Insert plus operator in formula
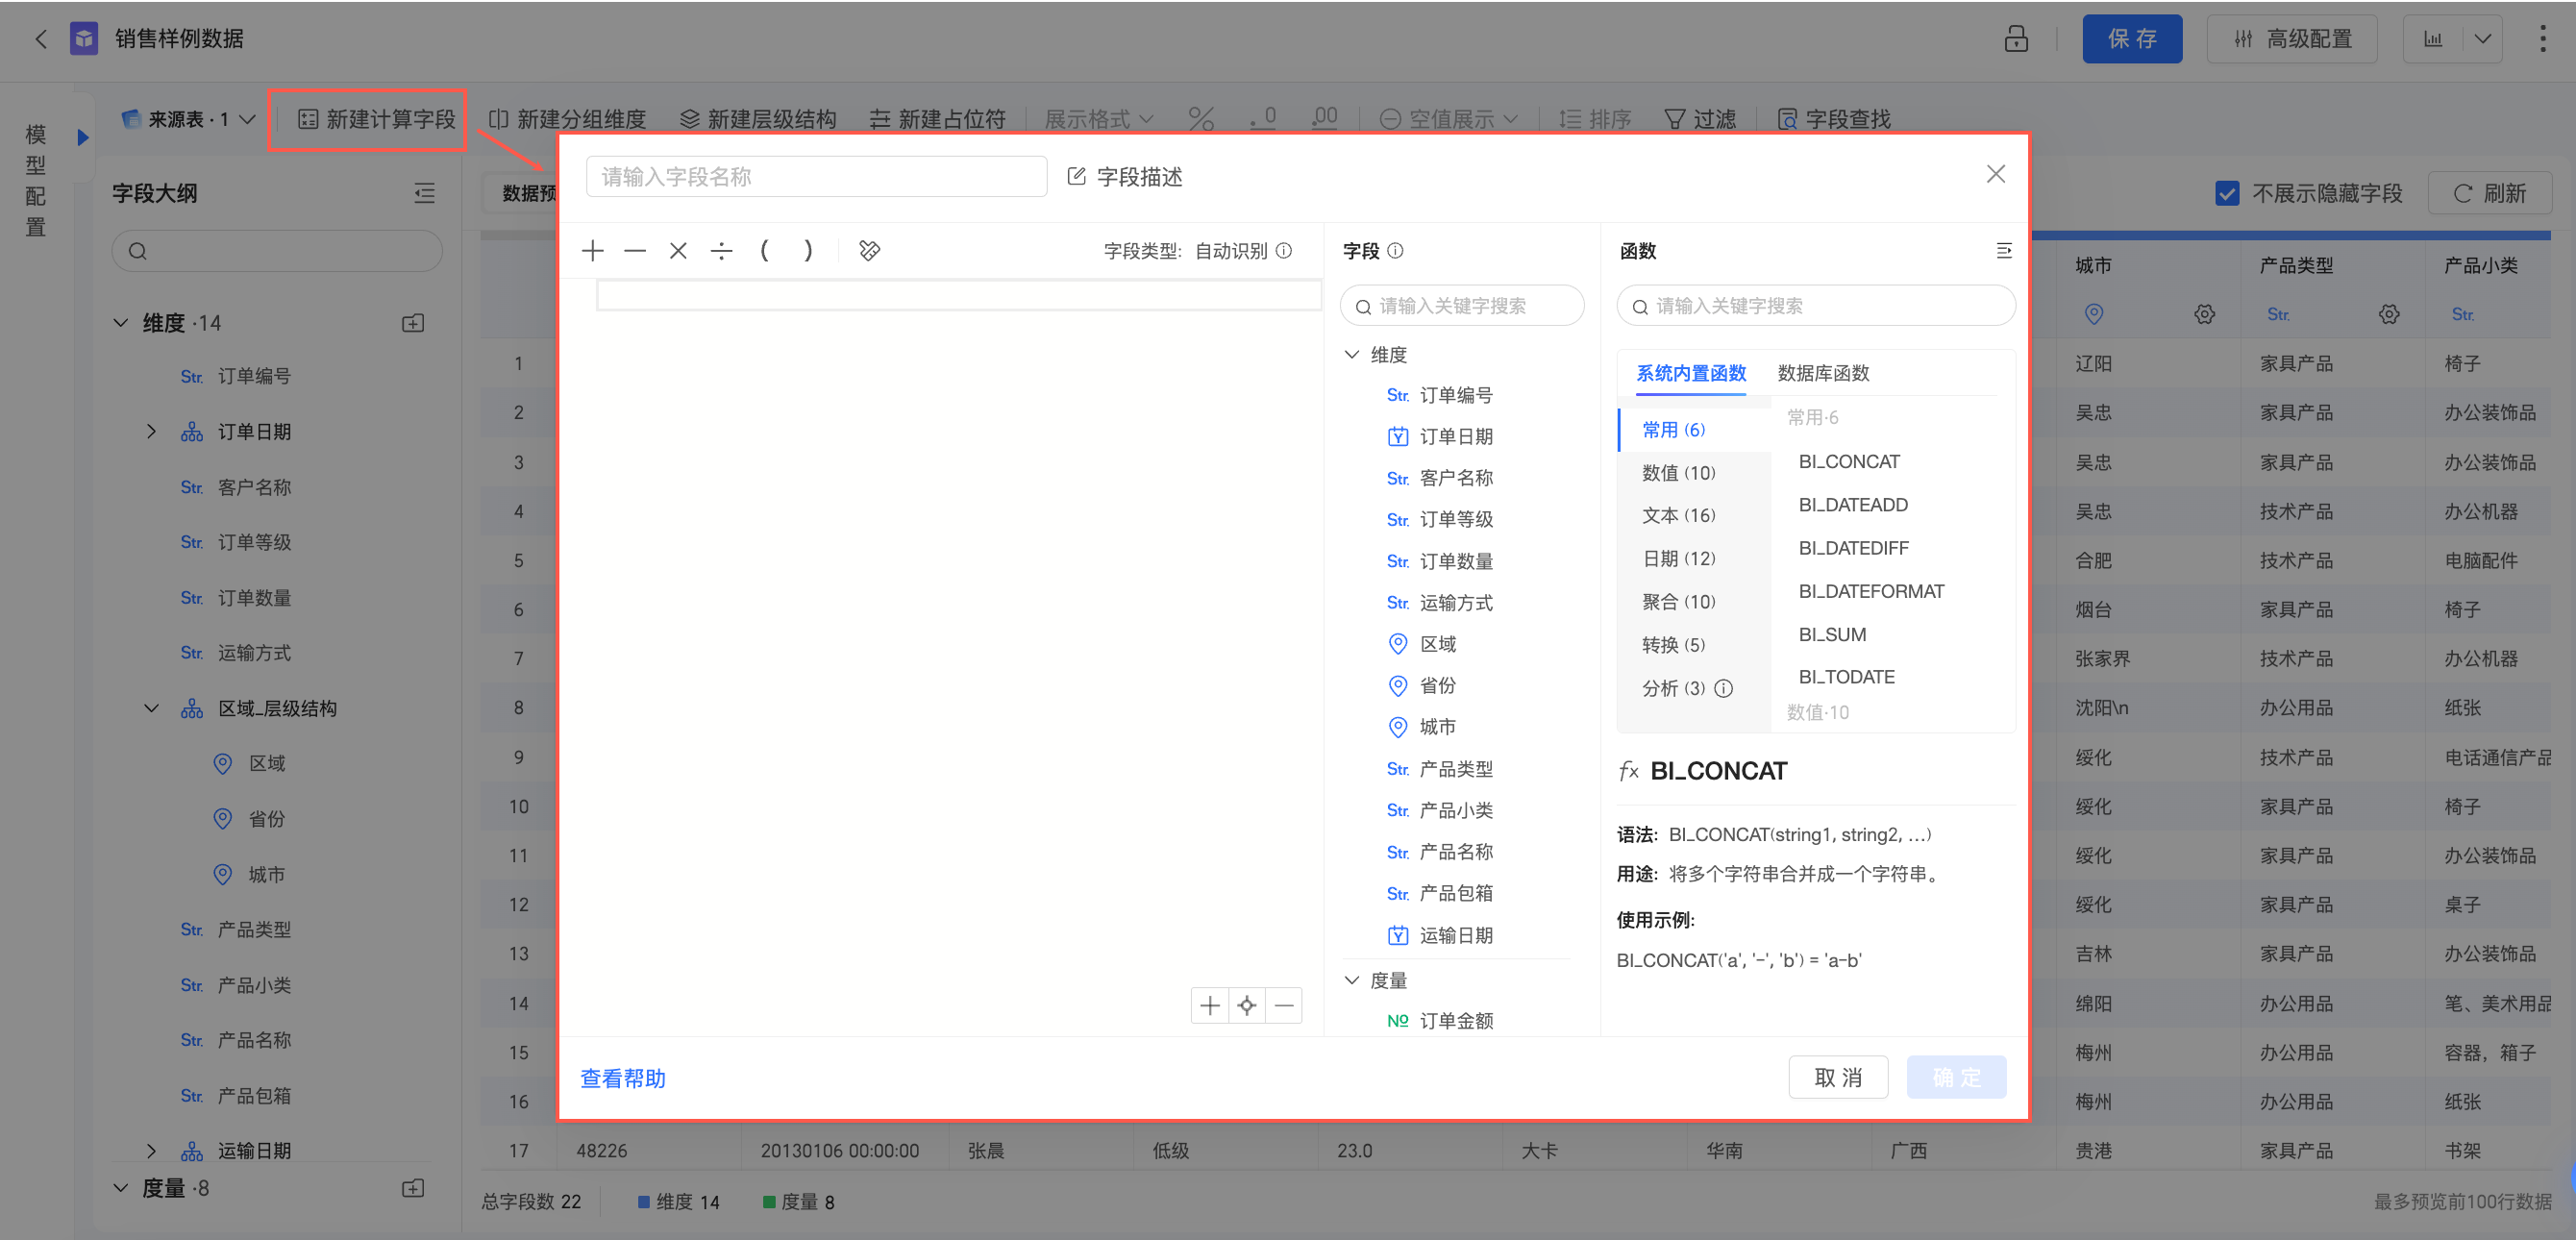This screenshot has width=2576, height=1240. click(593, 251)
